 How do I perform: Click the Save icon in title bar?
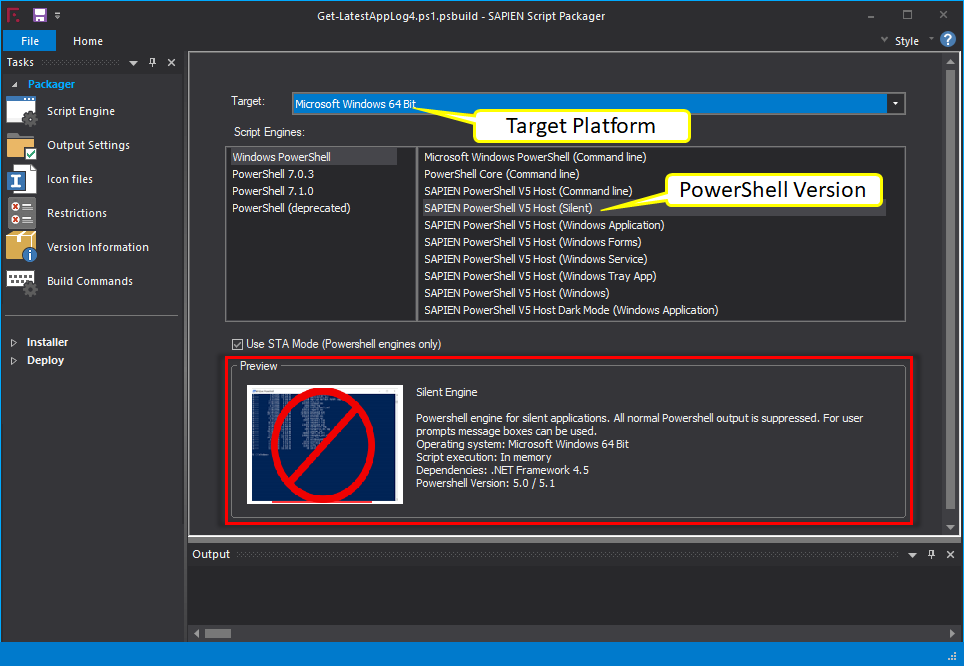coord(40,15)
